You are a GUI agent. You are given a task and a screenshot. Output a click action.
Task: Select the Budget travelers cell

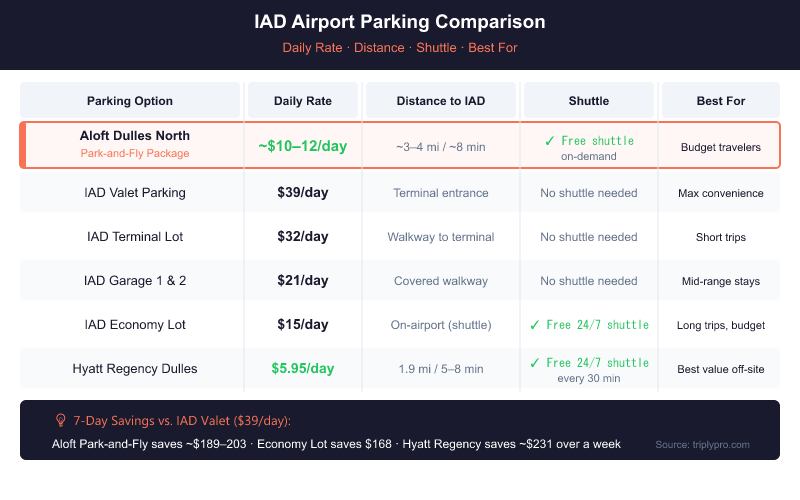[720, 147]
